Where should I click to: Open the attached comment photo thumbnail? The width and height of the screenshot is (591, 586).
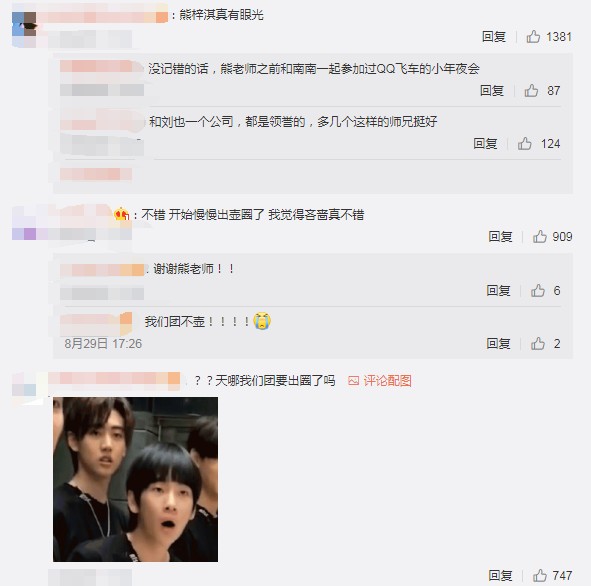click(135, 479)
